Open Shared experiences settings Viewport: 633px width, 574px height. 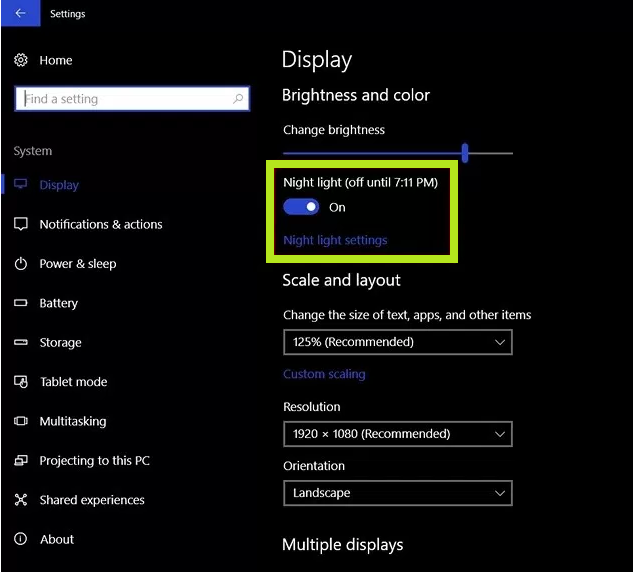92,500
